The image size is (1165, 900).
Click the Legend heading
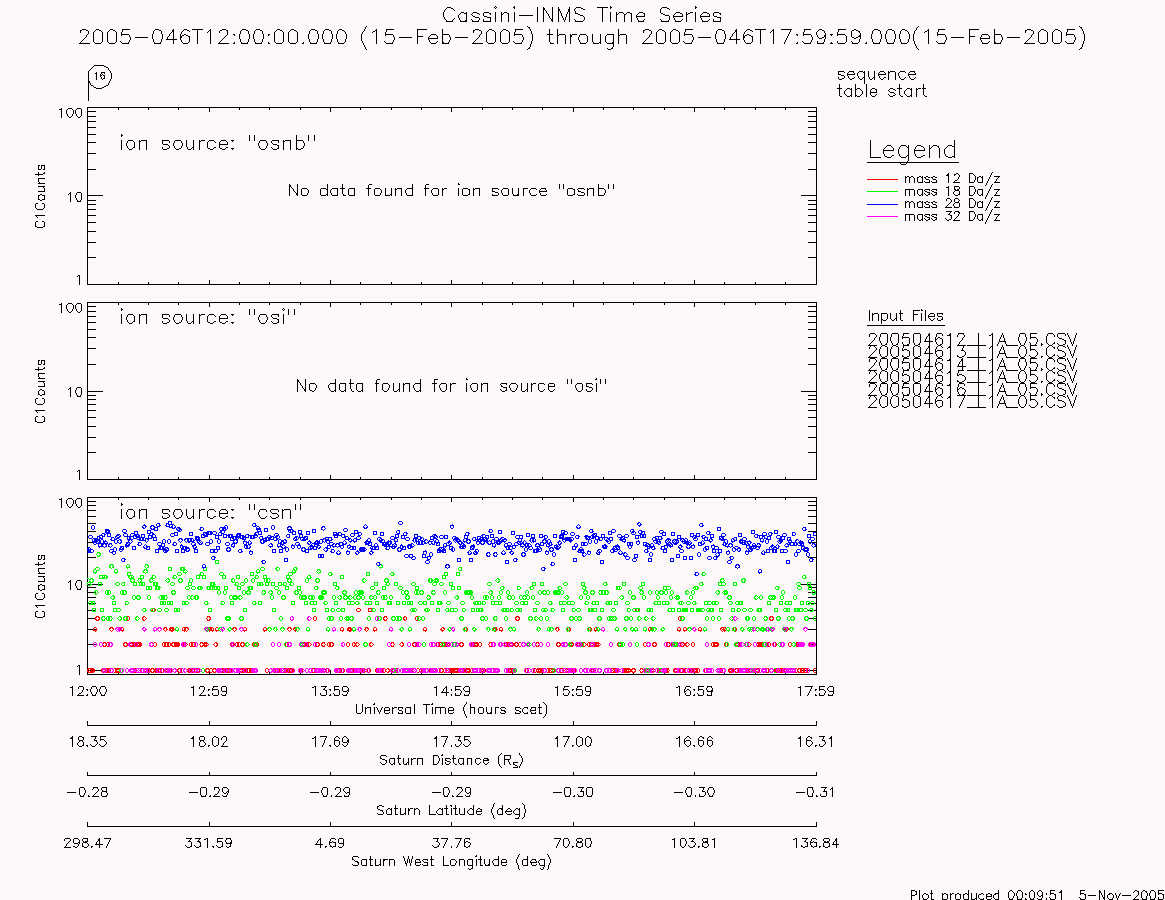coord(912,150)
